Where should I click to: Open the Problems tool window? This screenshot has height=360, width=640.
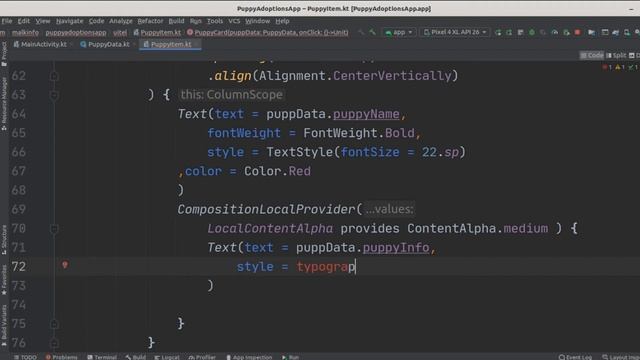coord(62,357)
